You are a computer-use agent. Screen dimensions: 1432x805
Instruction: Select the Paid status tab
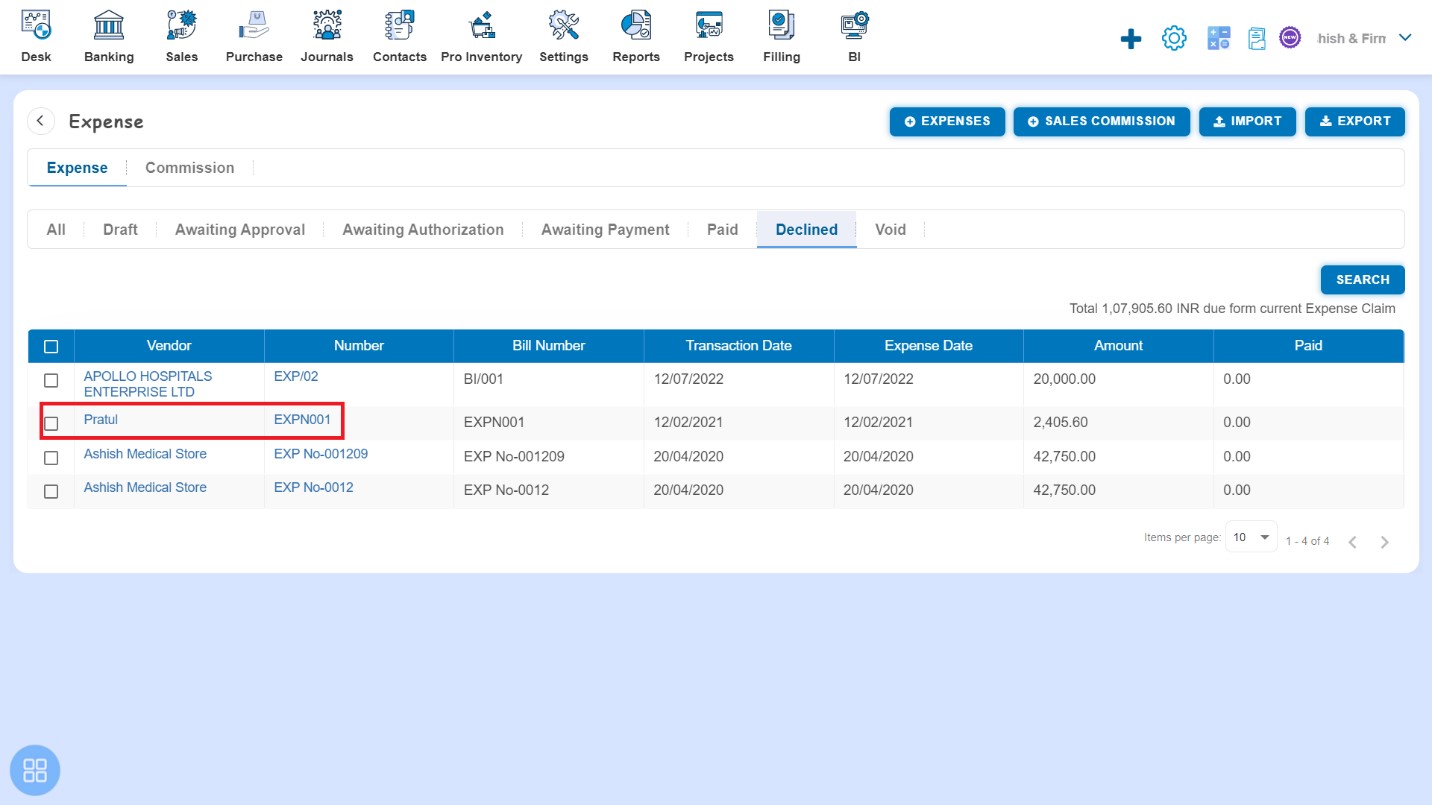click(722, 230)
